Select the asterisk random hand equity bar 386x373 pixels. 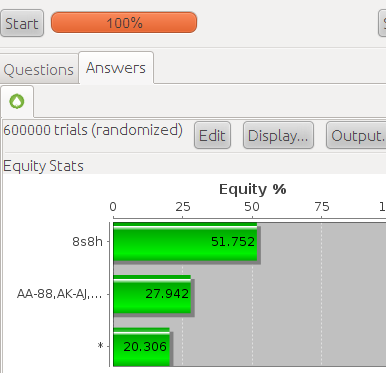(142, 347)
